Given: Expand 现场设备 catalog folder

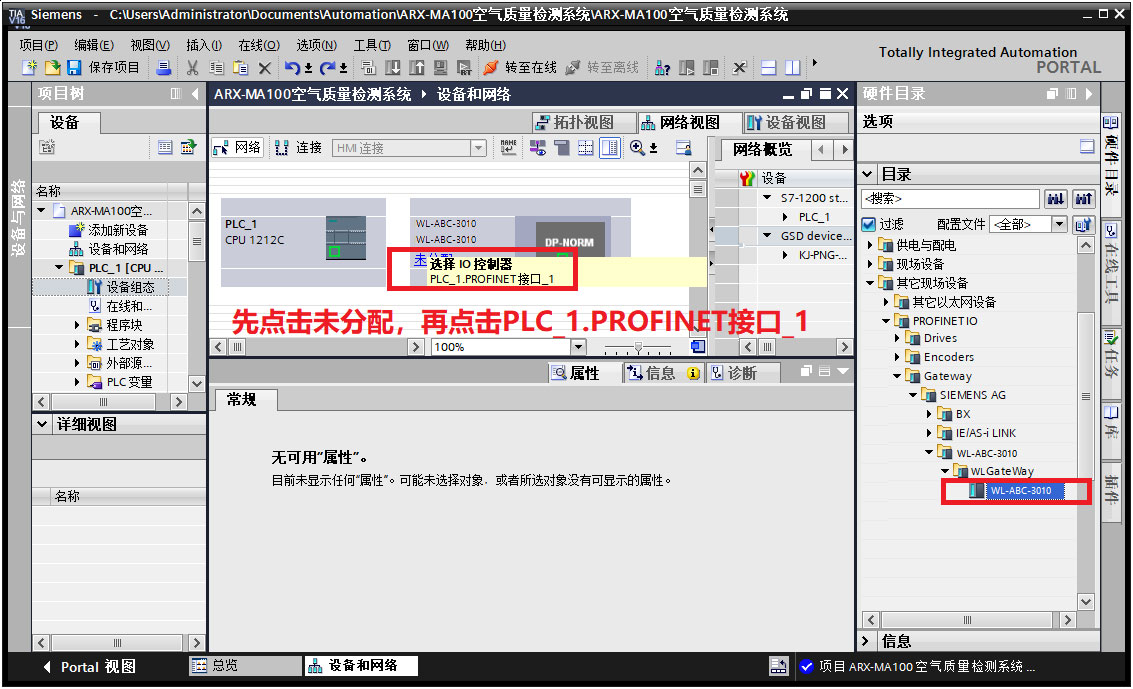Looking at the screenshot, I should [871, 264].
